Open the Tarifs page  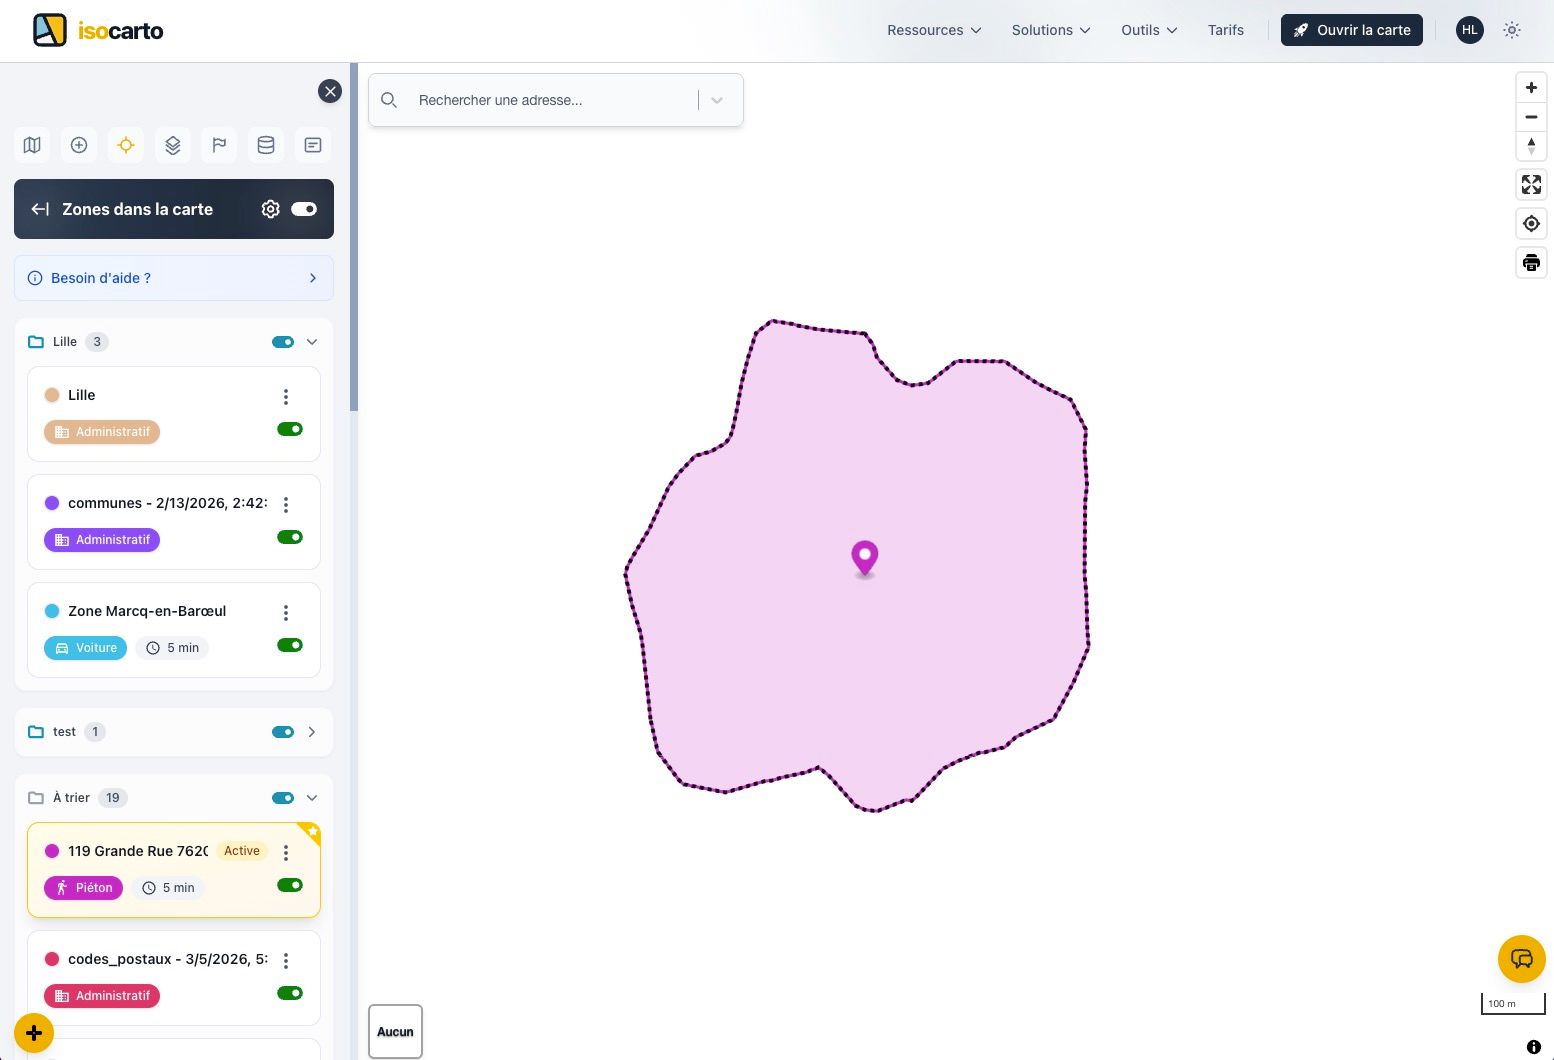coord(1225,30)
